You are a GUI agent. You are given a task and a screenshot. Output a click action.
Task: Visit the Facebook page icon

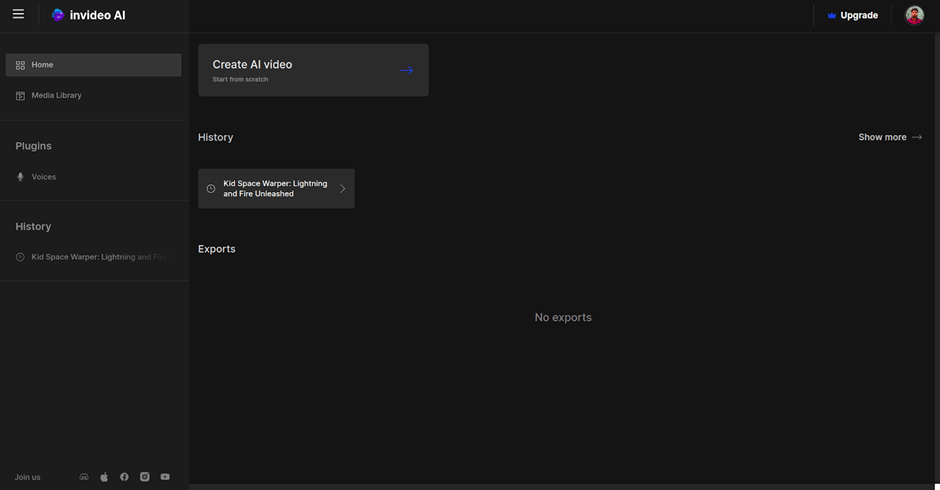[124, 477]
